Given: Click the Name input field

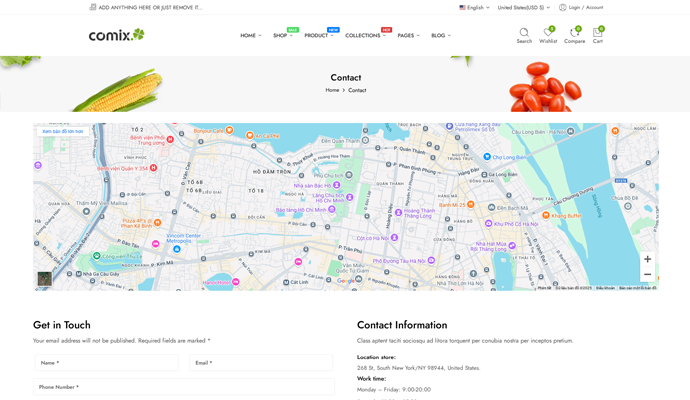Looking at the screenshot, I should point(106,363).
